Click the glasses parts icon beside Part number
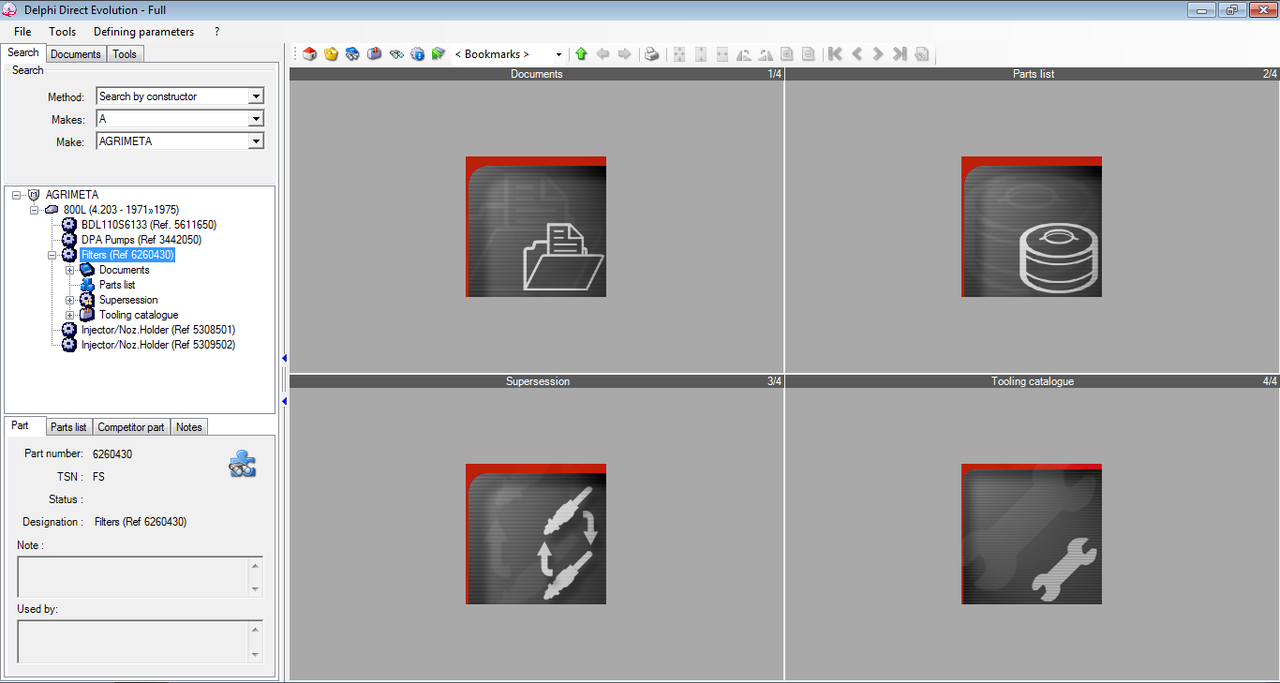 pos(243,464)
